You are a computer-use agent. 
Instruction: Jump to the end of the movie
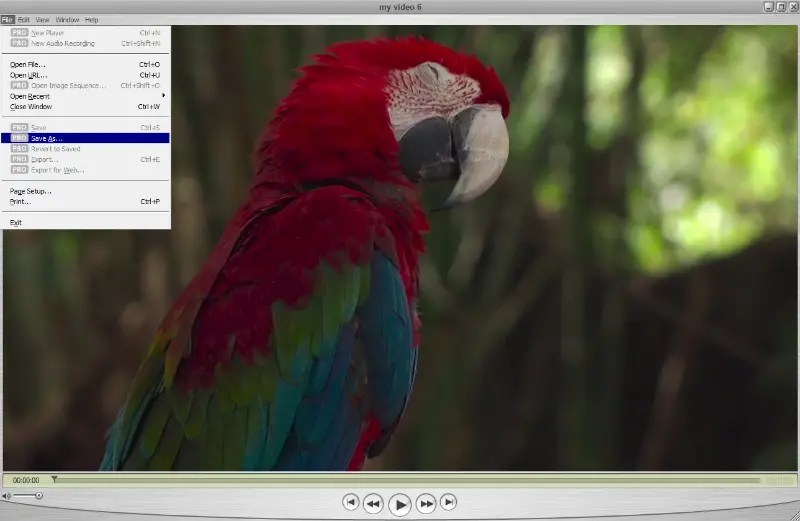(448, 502)
